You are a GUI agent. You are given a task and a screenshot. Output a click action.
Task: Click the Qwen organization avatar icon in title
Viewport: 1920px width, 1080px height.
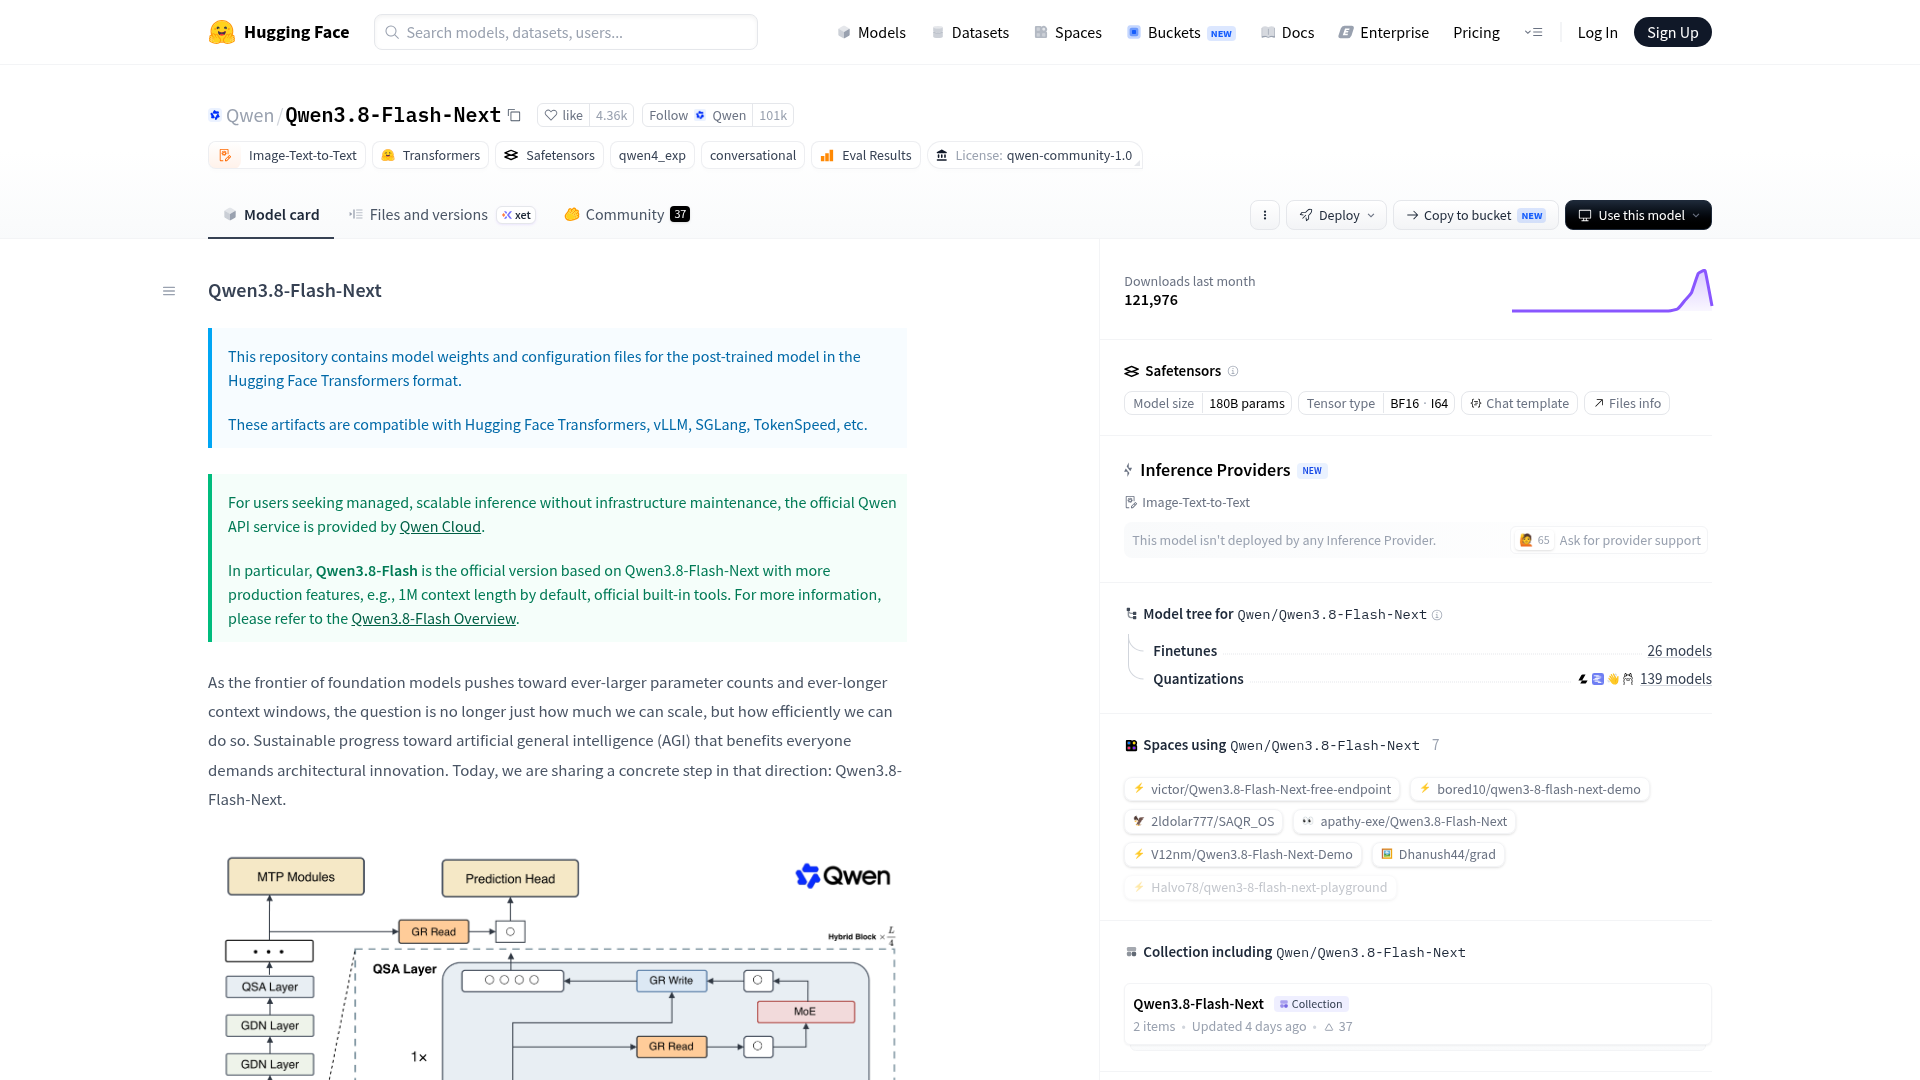click(x=215, y=115)
